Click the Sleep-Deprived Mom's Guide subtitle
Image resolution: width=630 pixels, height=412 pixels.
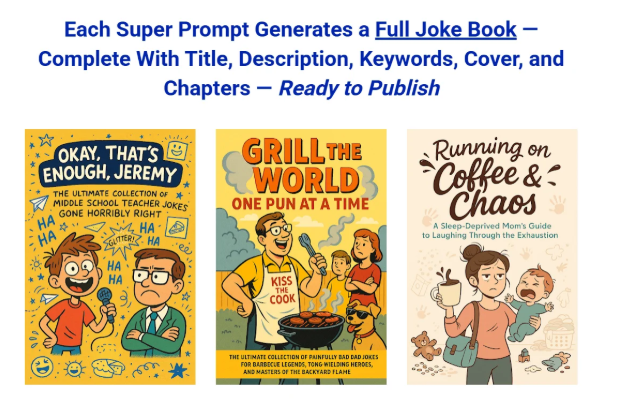point(490,231)
